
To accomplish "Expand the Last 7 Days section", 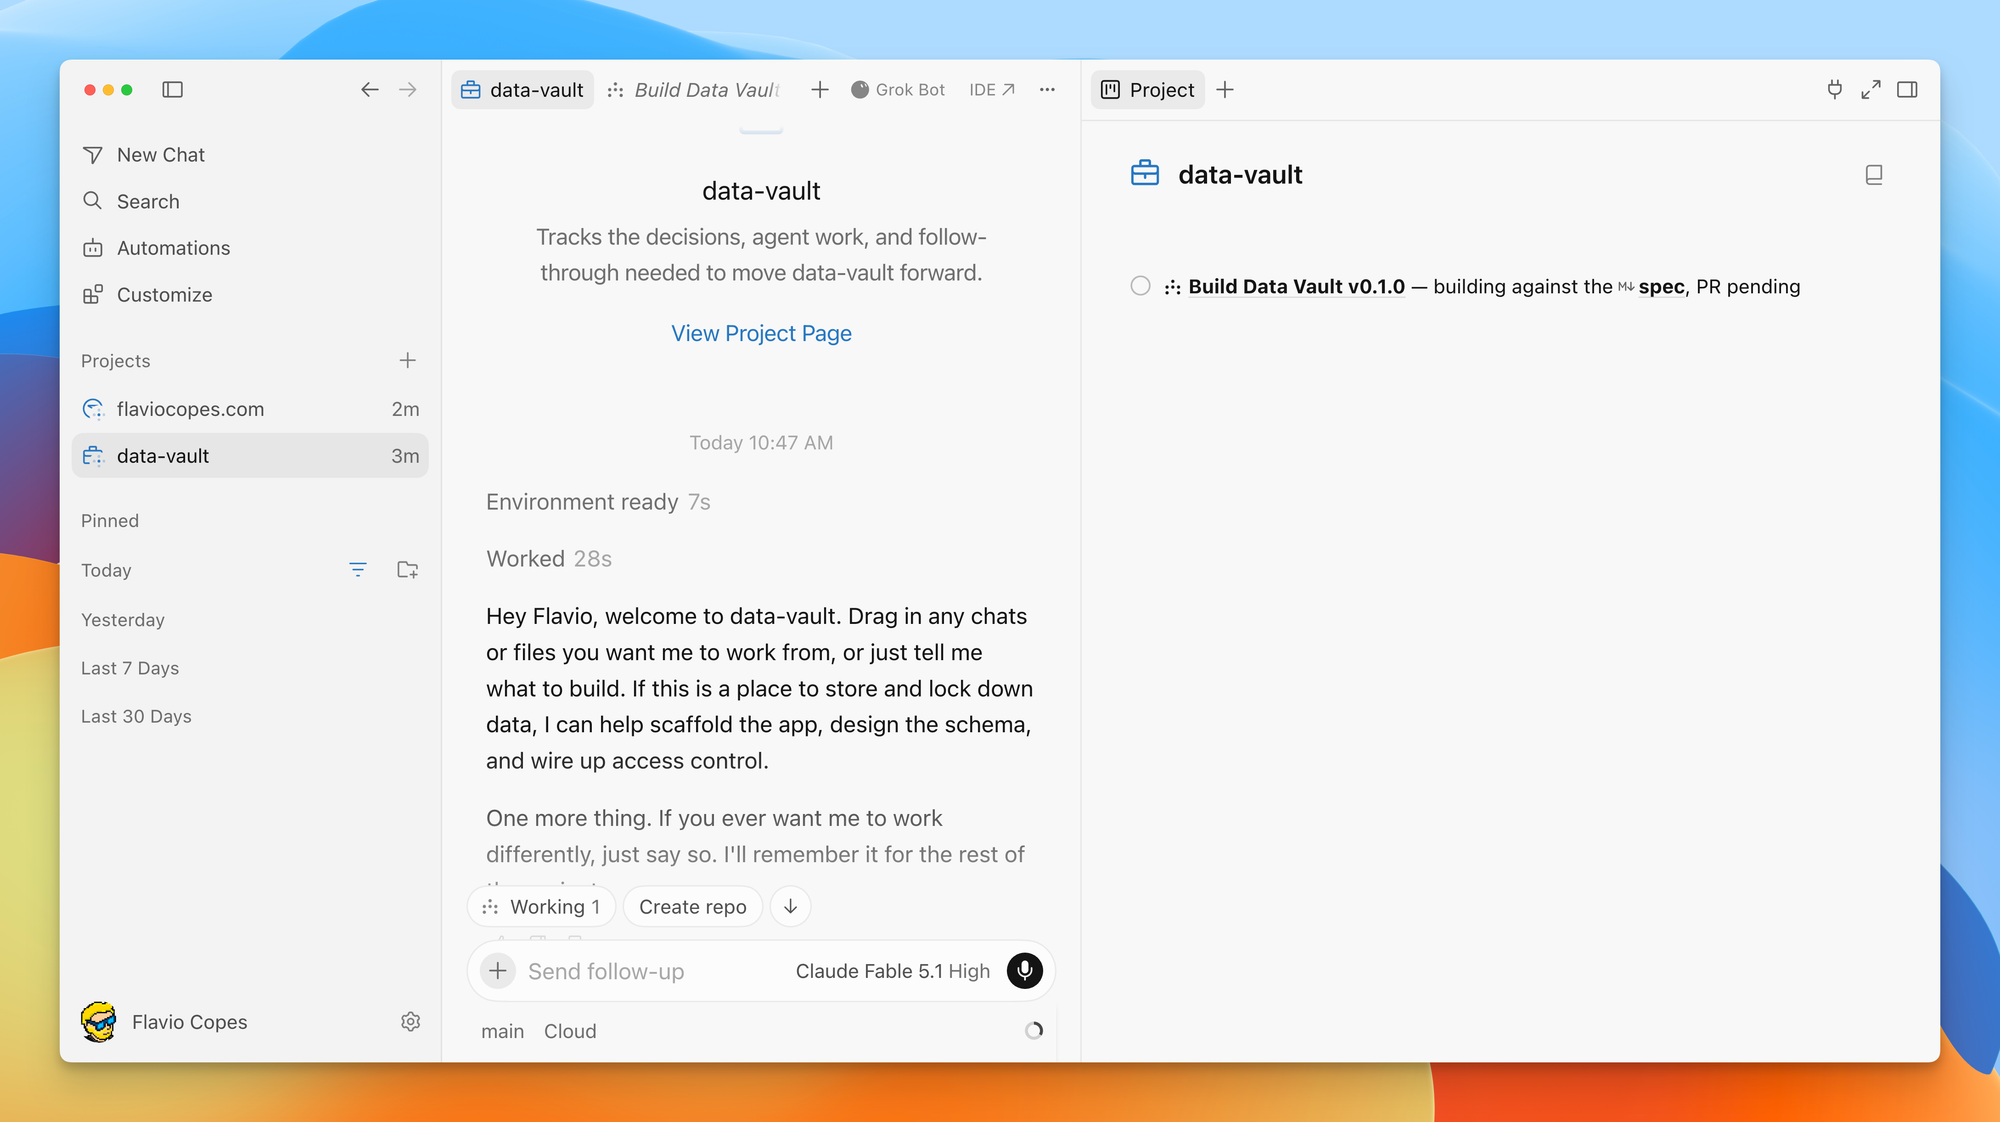I will tap(130, 668).
